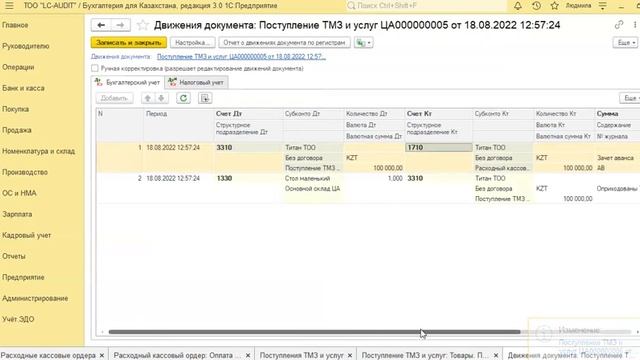Open Производство section

[25, 172]
